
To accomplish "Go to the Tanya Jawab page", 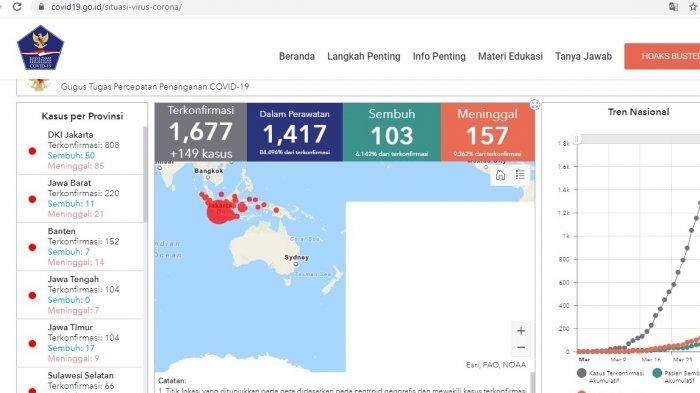I will [x=583, y=56].
